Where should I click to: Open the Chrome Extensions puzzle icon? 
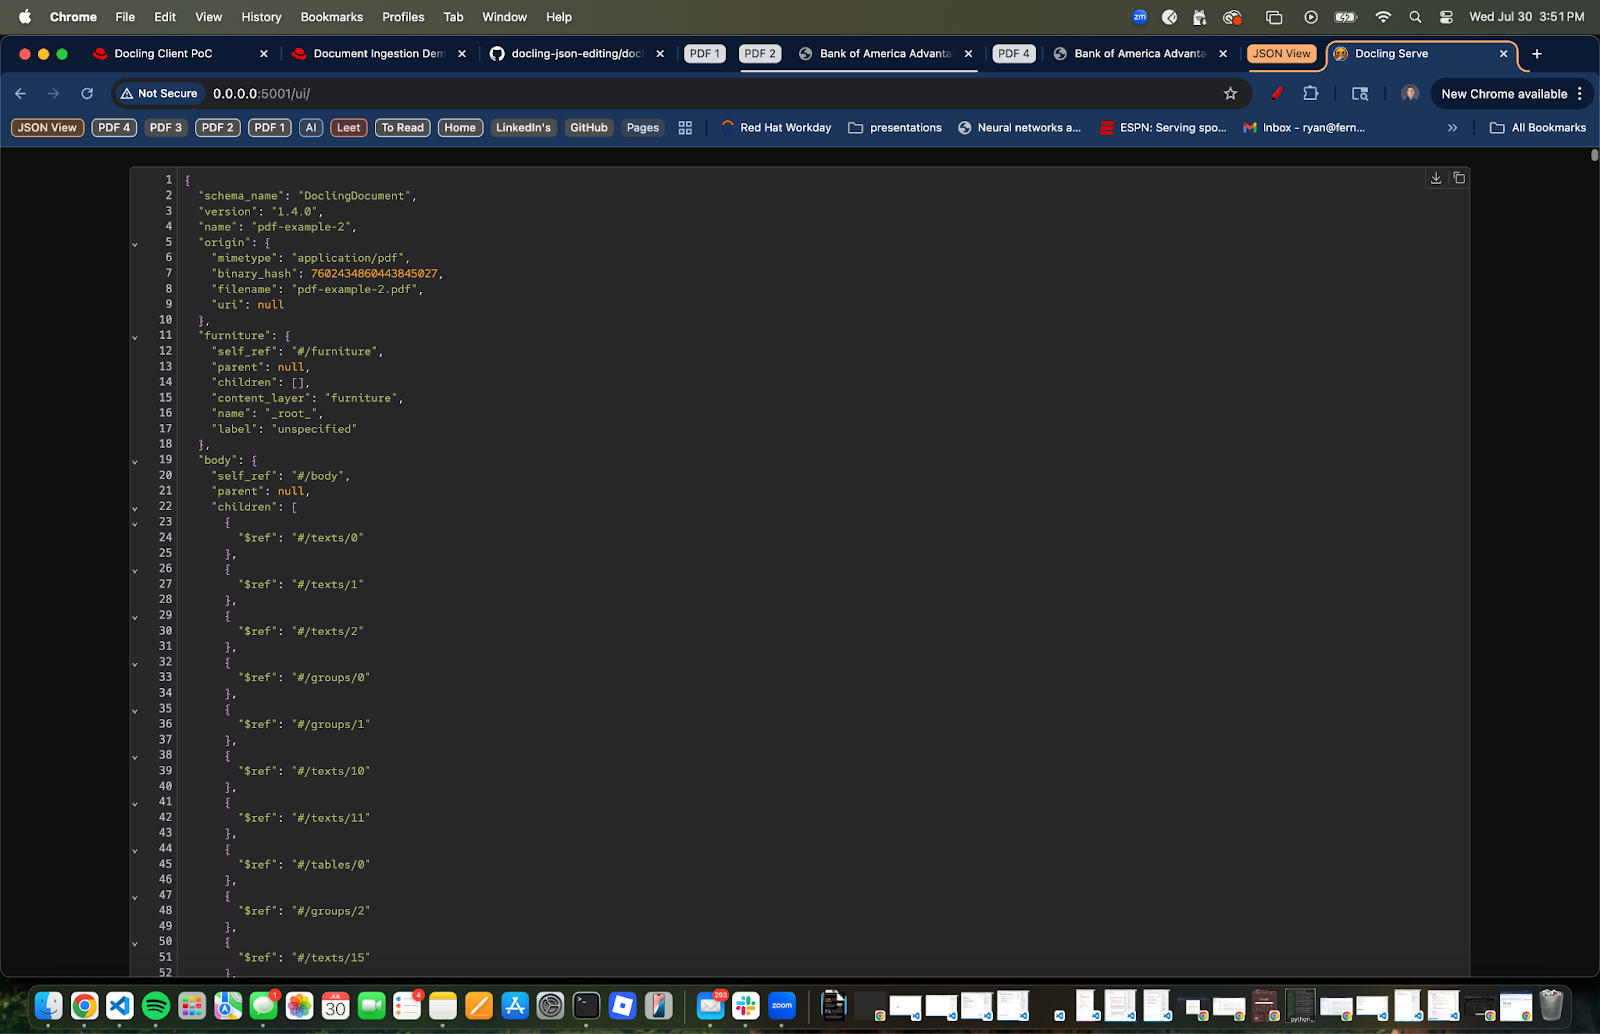(x=1310, y=94)
